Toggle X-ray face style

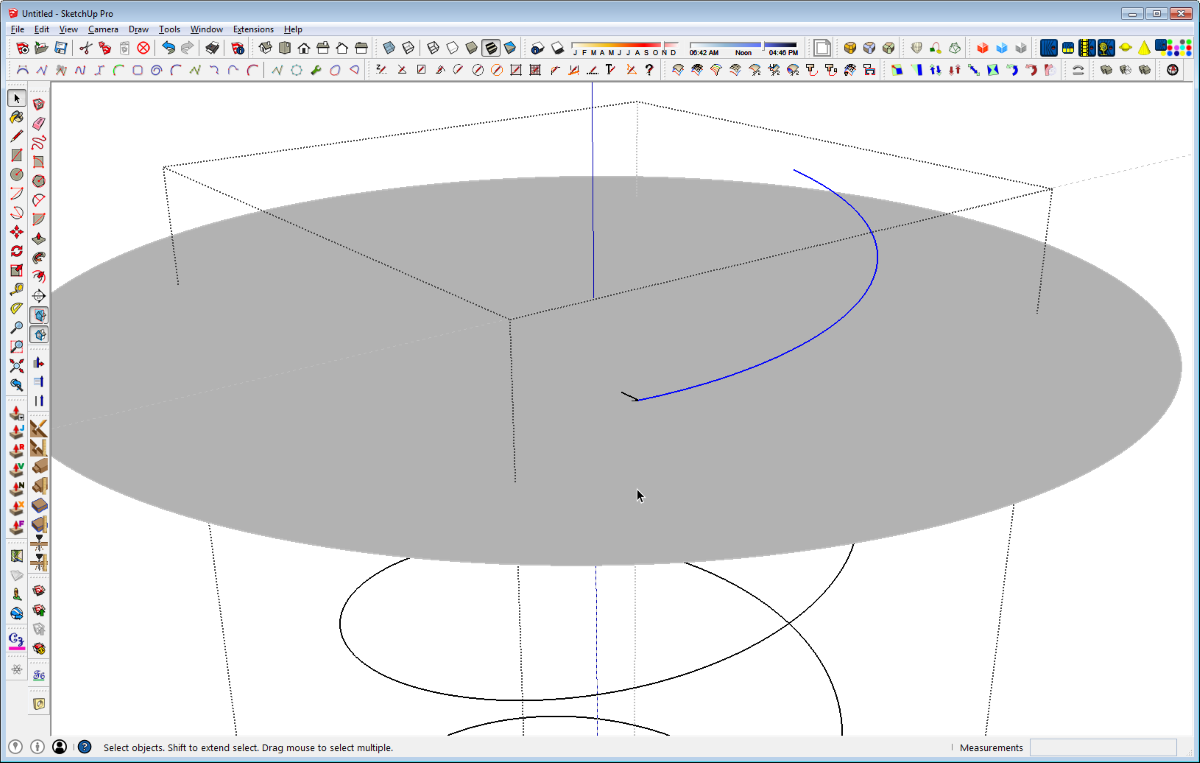coord(389,48)
